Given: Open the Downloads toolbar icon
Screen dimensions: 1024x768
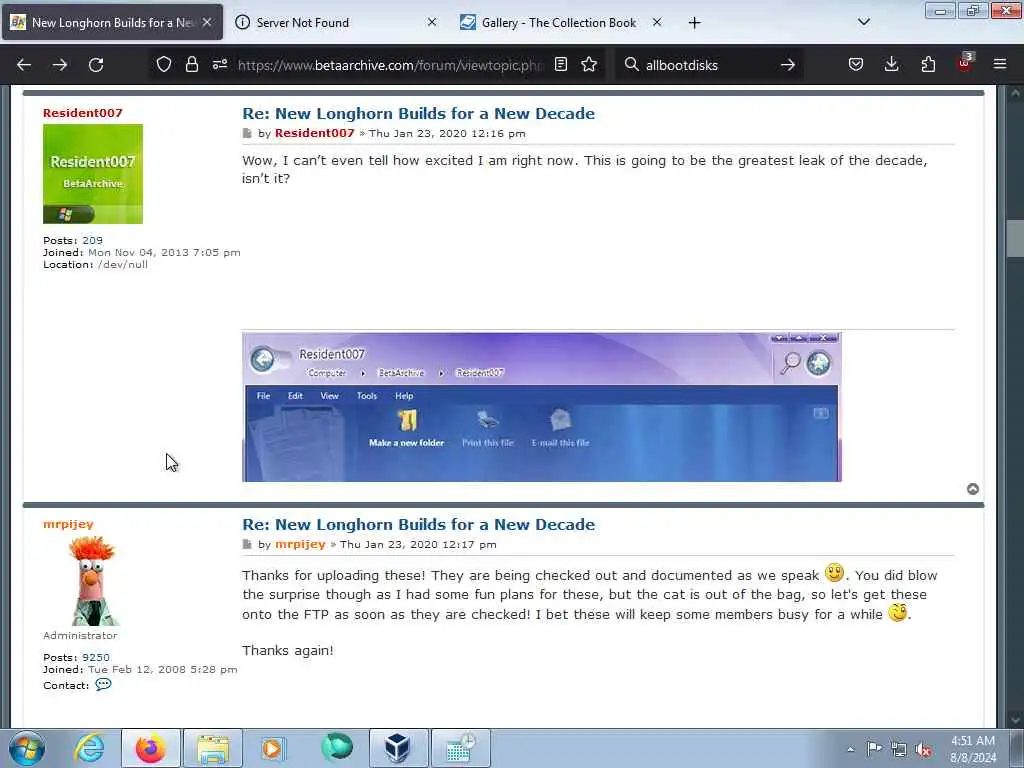Looking at the screenshot, I should click(x=891, y=64).
